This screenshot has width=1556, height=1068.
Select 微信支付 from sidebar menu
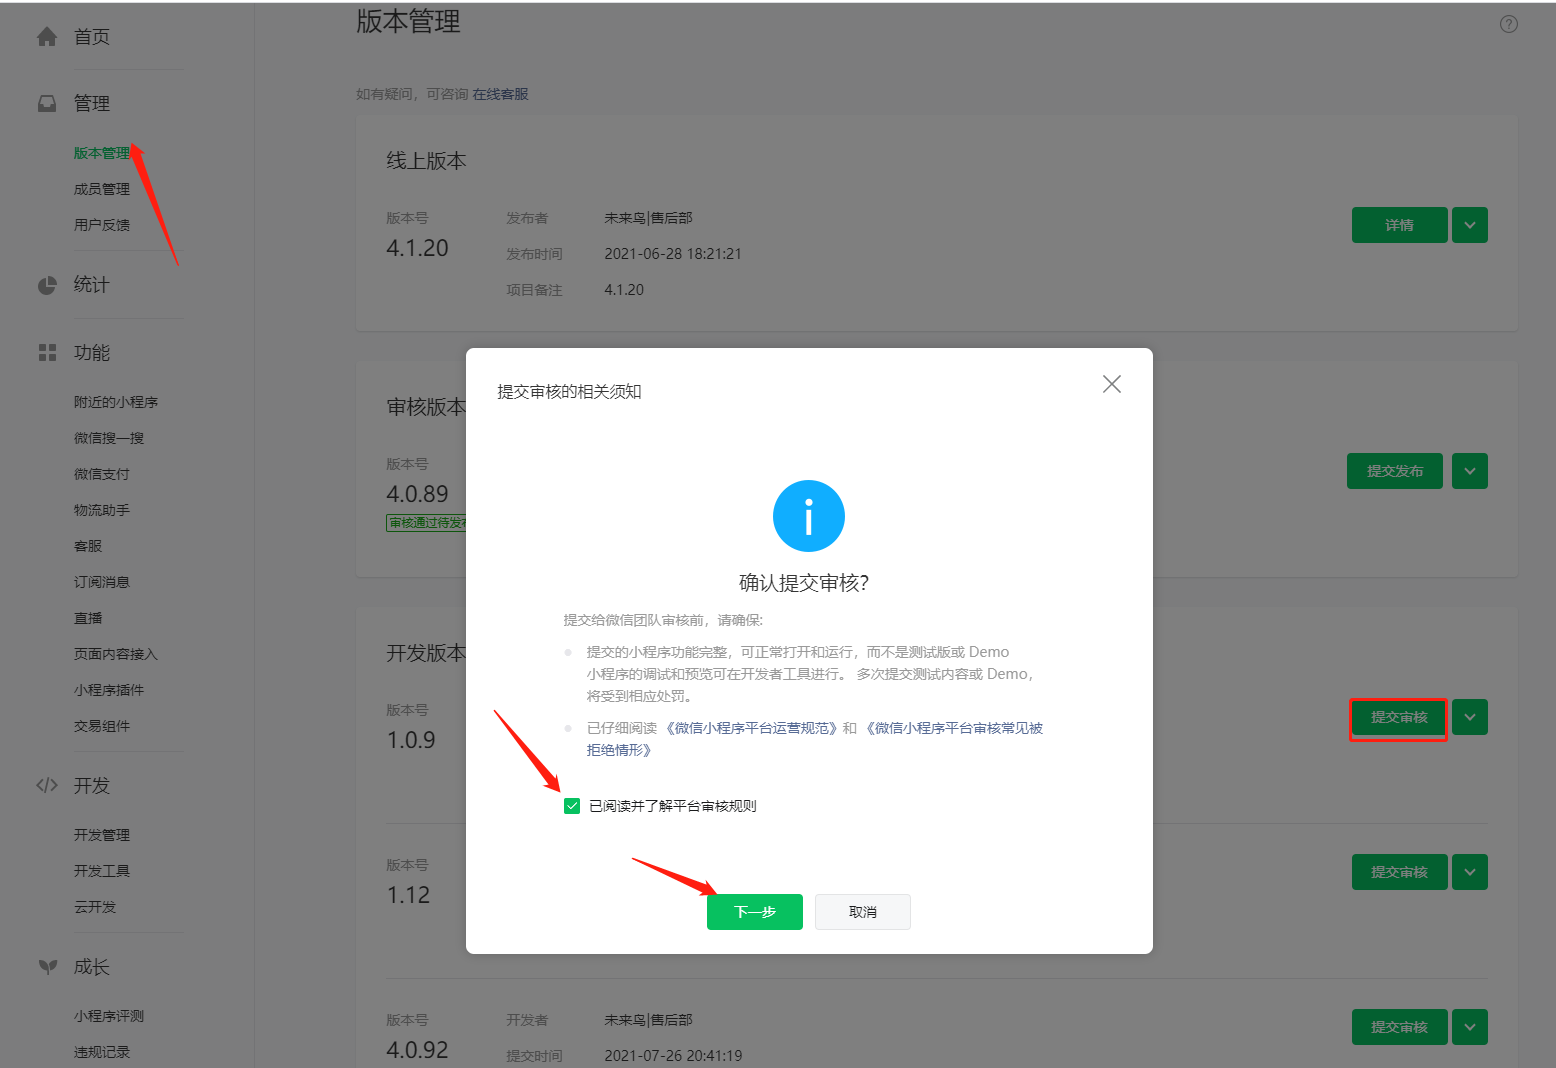pyautogui.click(x=102, y=474)
